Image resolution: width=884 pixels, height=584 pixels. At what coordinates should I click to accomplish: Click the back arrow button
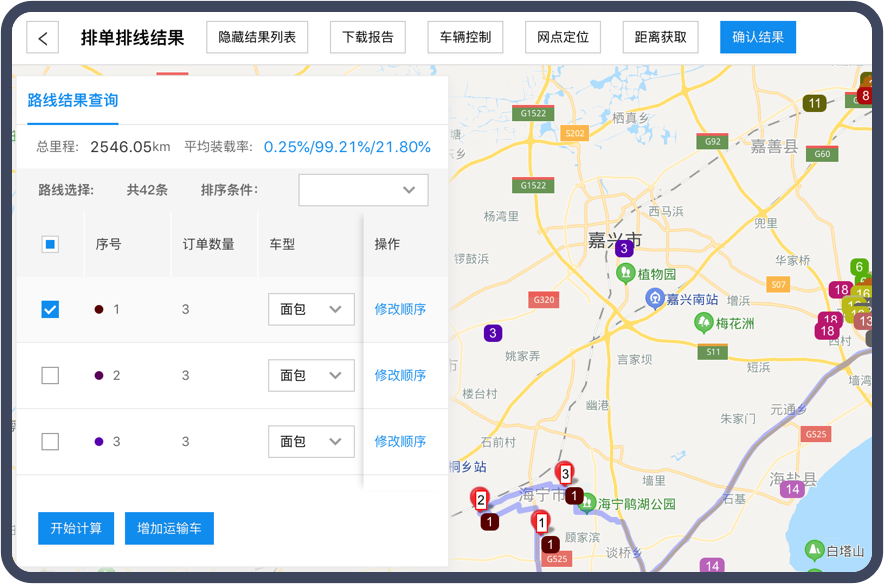43,38
